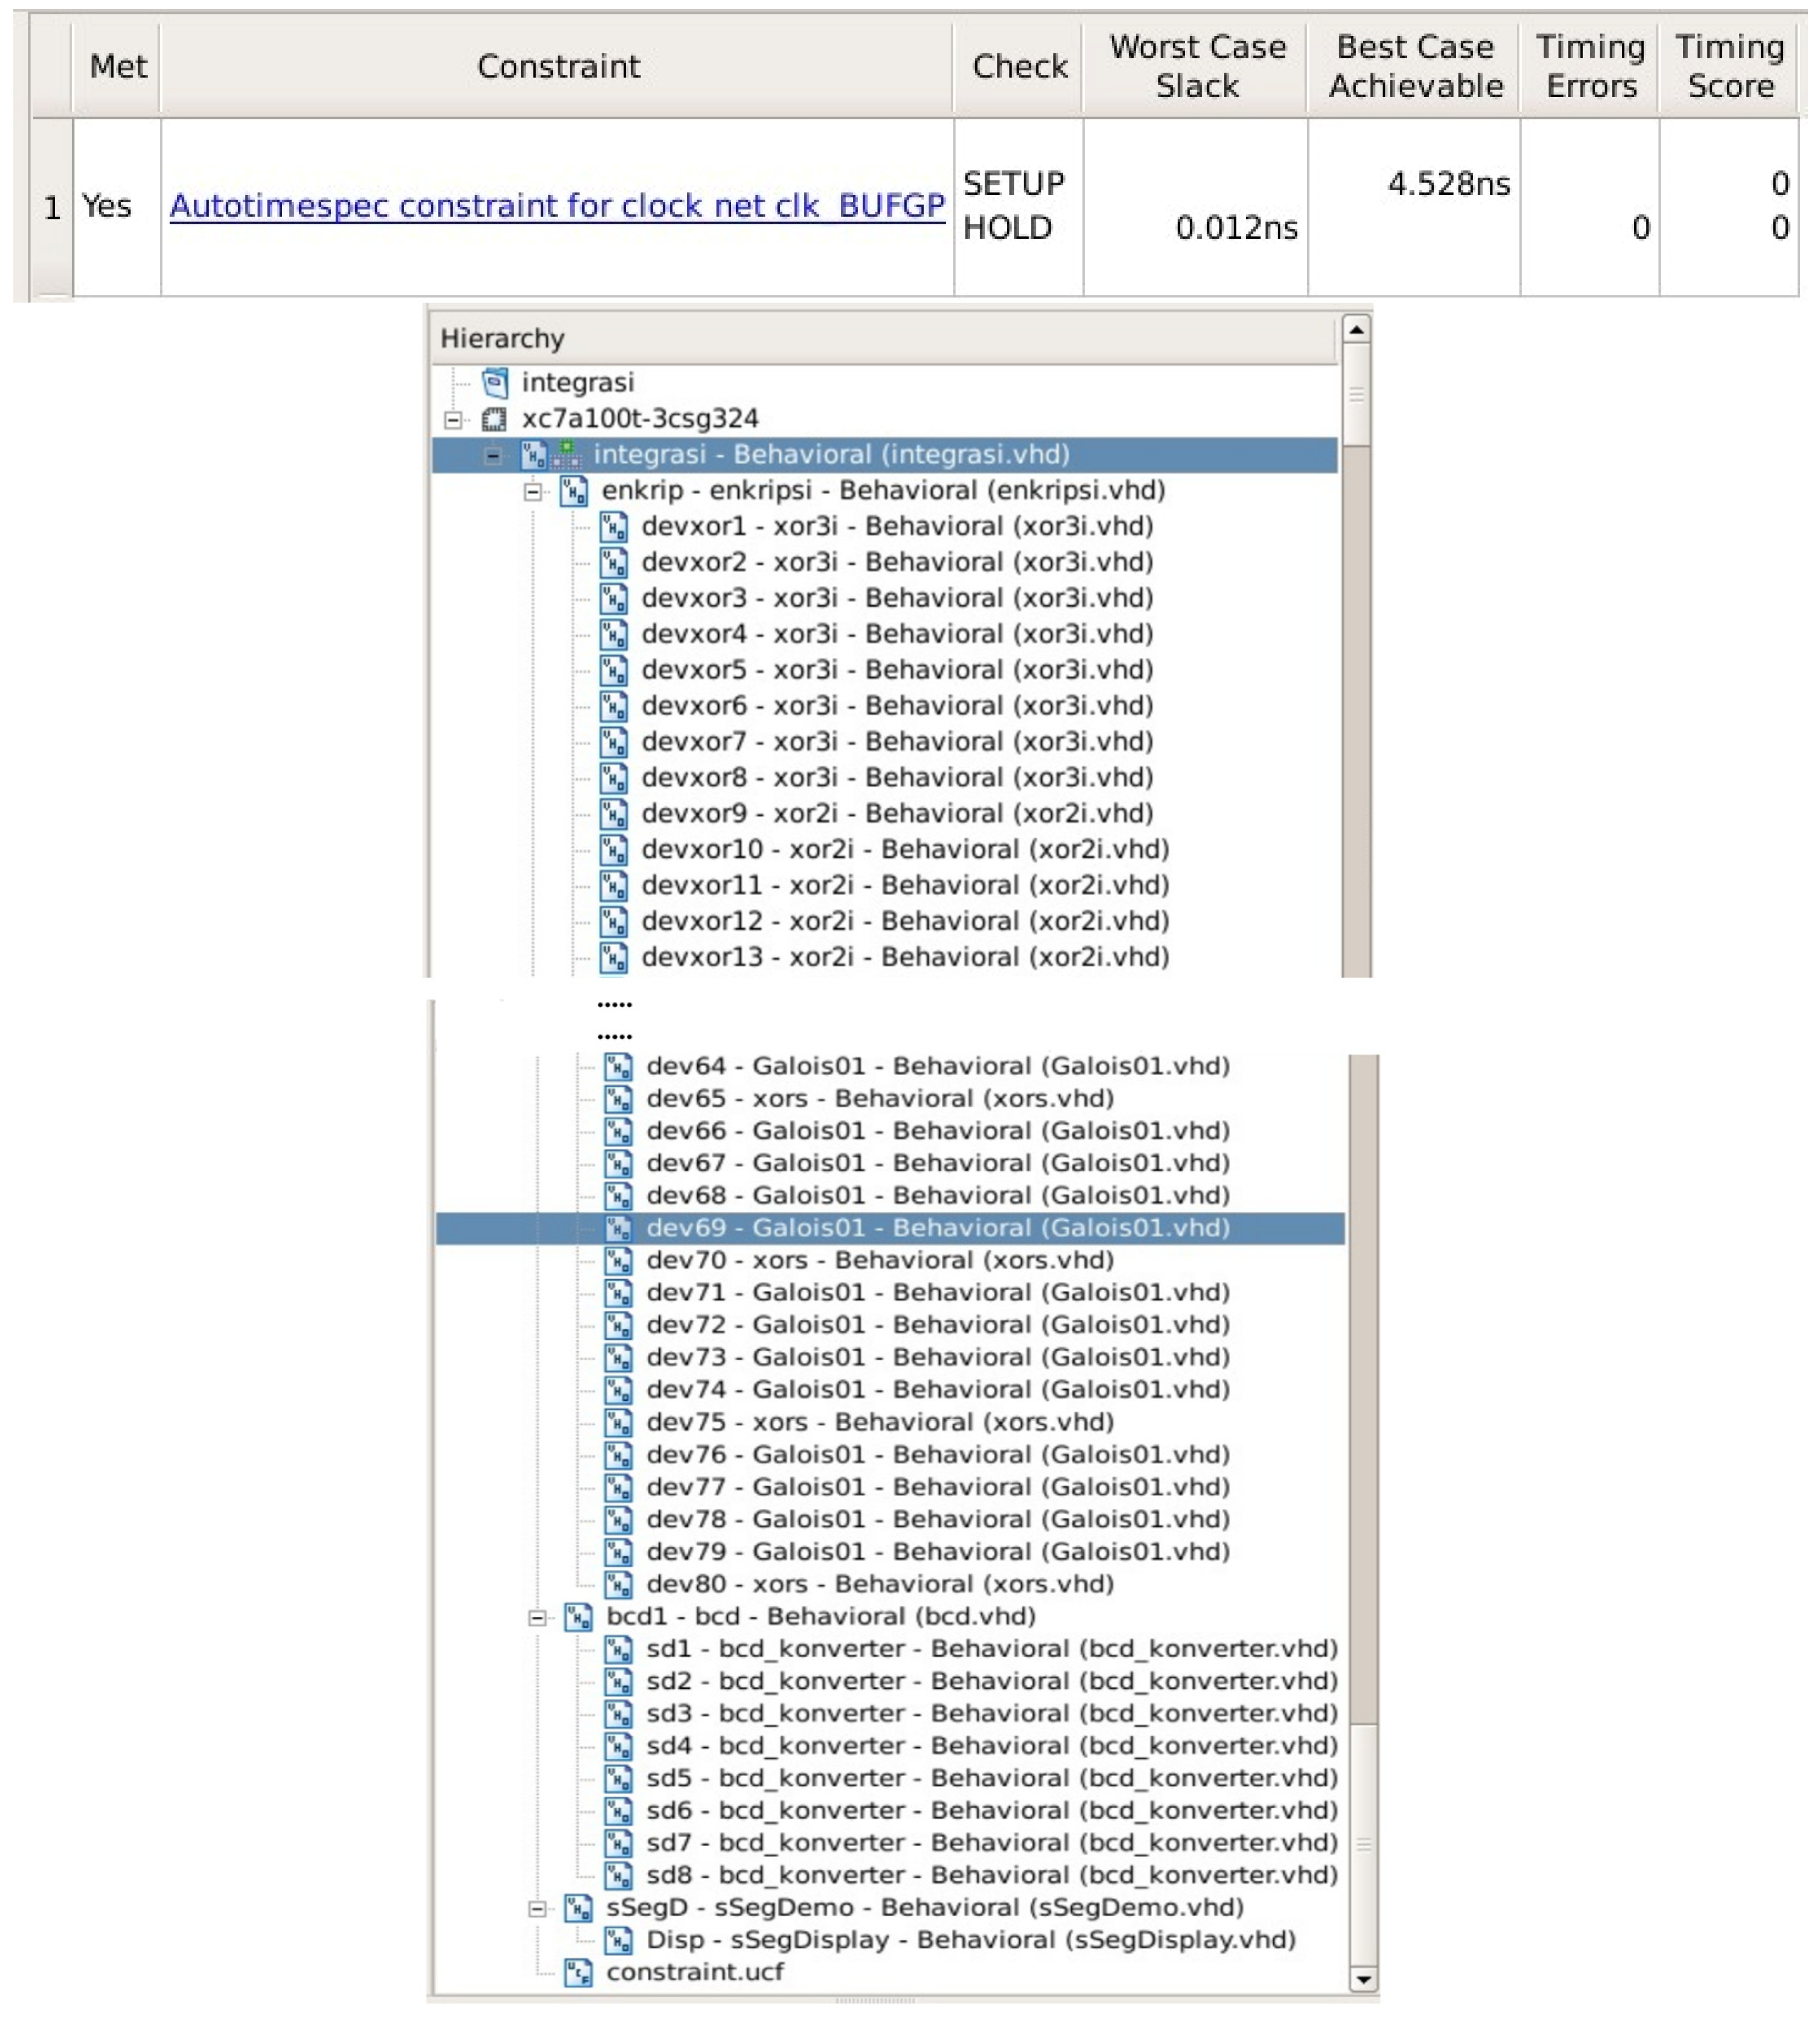Click the integrasi project icon
Screen dimensions: 1820x2017
pyautogui.click(x=495, y=382)
